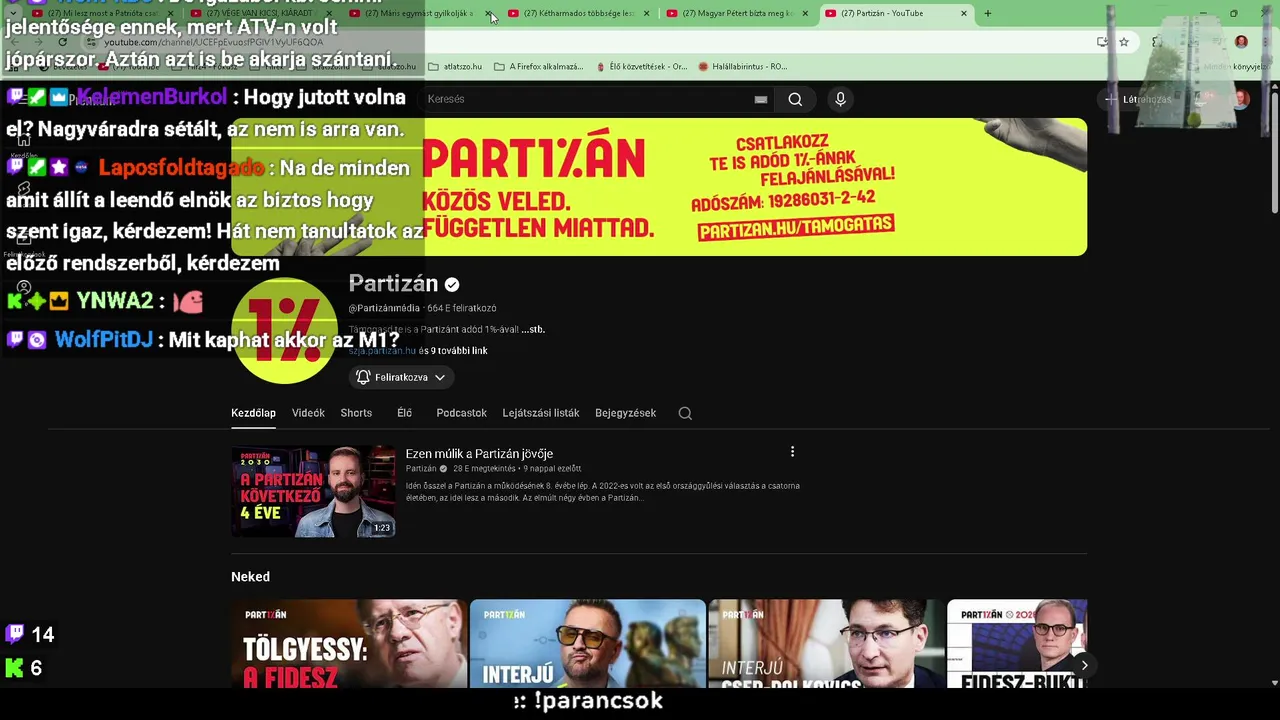Open the sunglasses man 'Interjú' thumbnail
This screenshot has height=720, width=1280.
pos(587,643)
